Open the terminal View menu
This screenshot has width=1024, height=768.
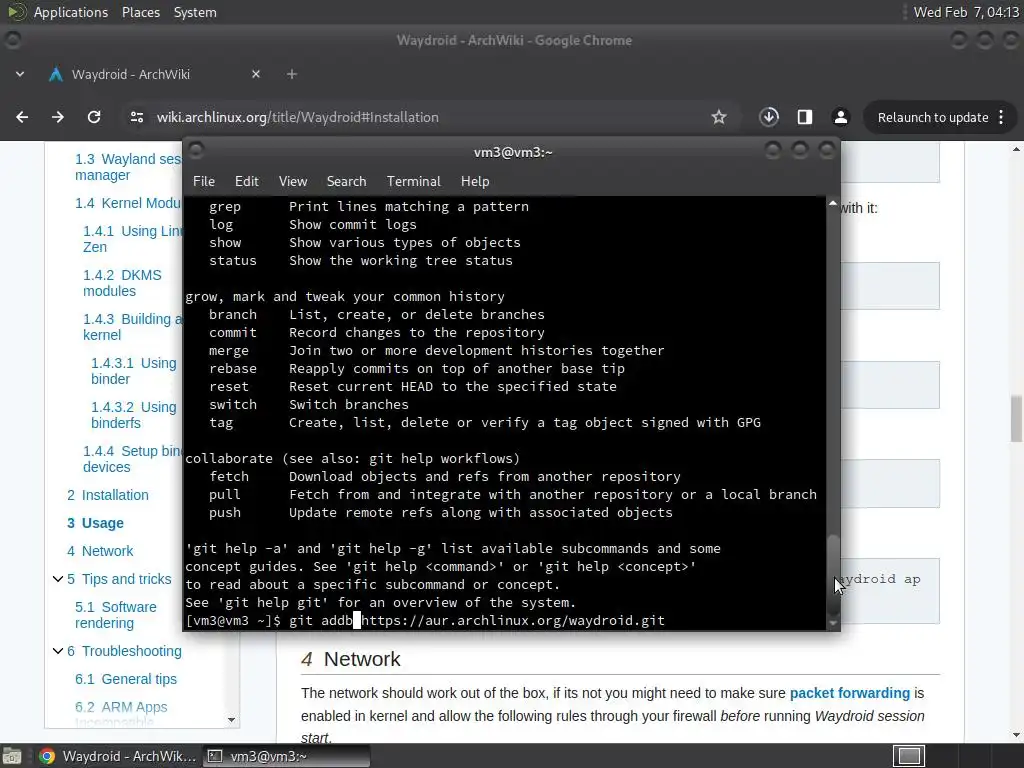click(293, 182)
